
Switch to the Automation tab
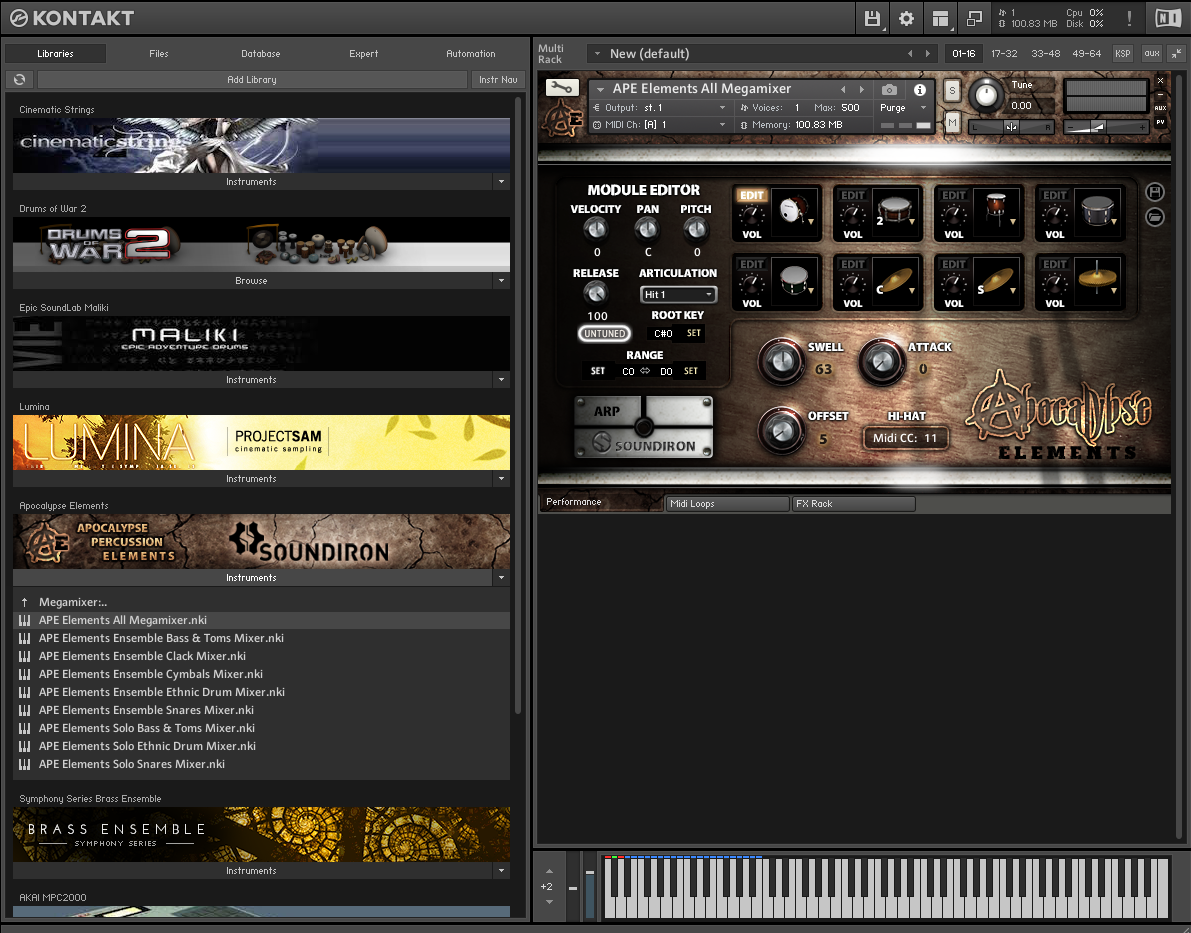pyautogui.click(x=471, y=54)
